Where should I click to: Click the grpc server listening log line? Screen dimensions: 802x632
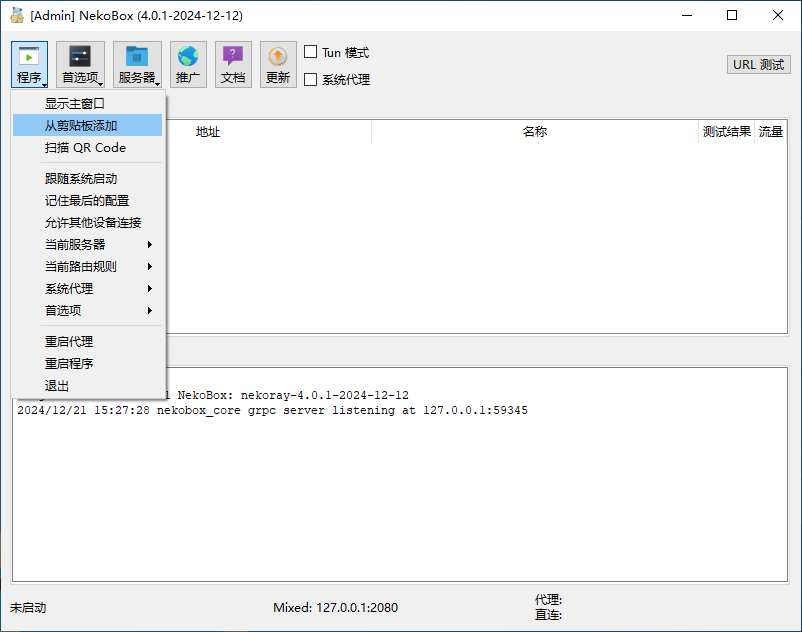272,410
